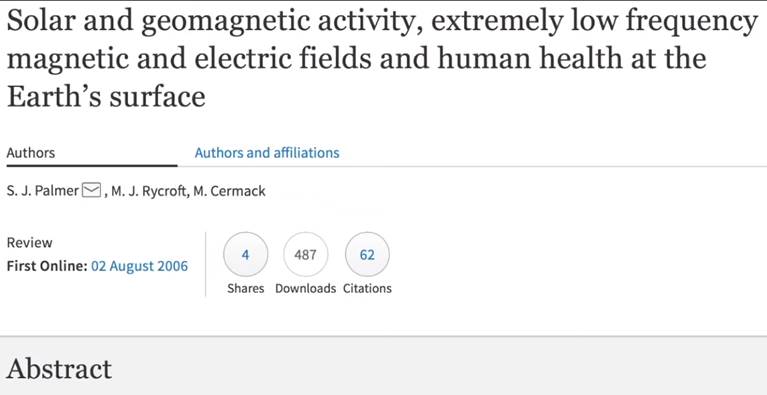Click the Shares label under the counter

coord(246,288)
